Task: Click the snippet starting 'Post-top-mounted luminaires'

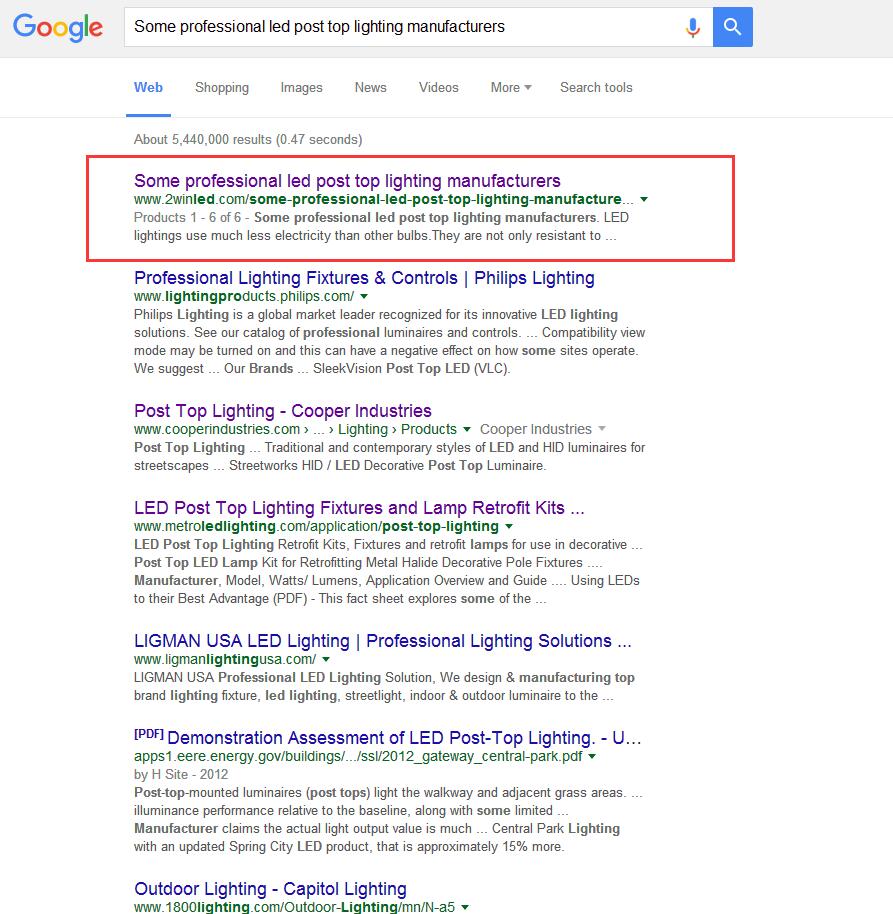Action: (388, 820)
